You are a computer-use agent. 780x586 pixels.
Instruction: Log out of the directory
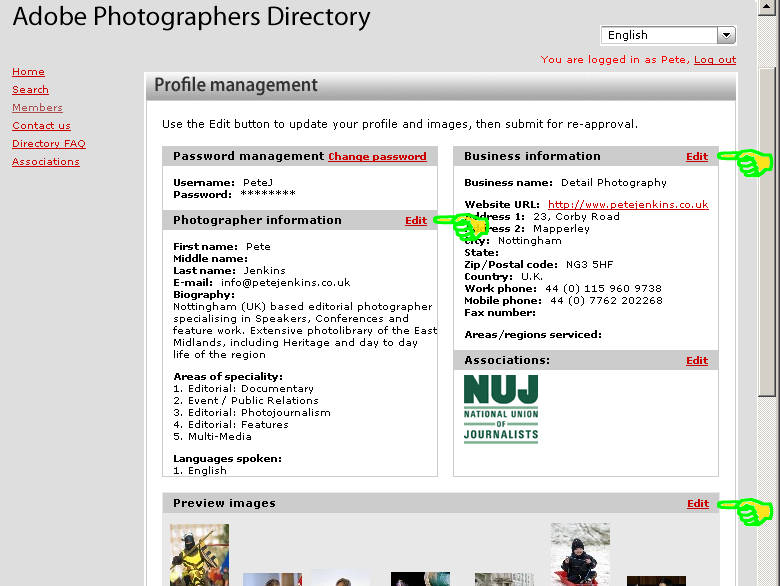[x=715, y=60]
